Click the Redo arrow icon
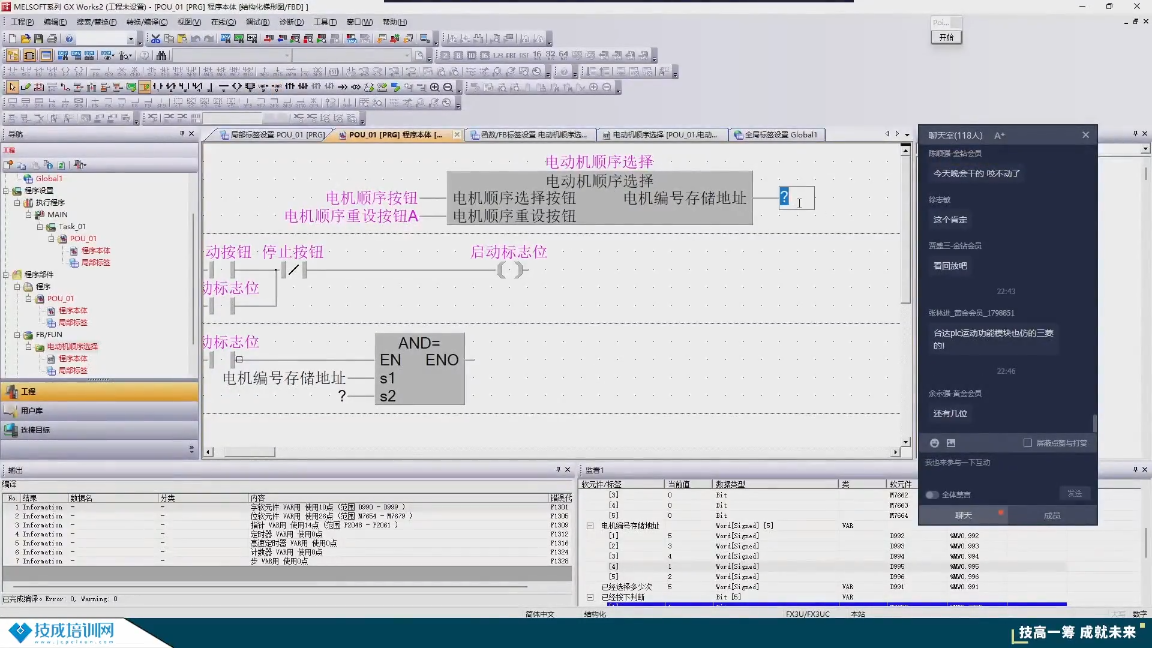1152x648 pixels. point(209,38)
